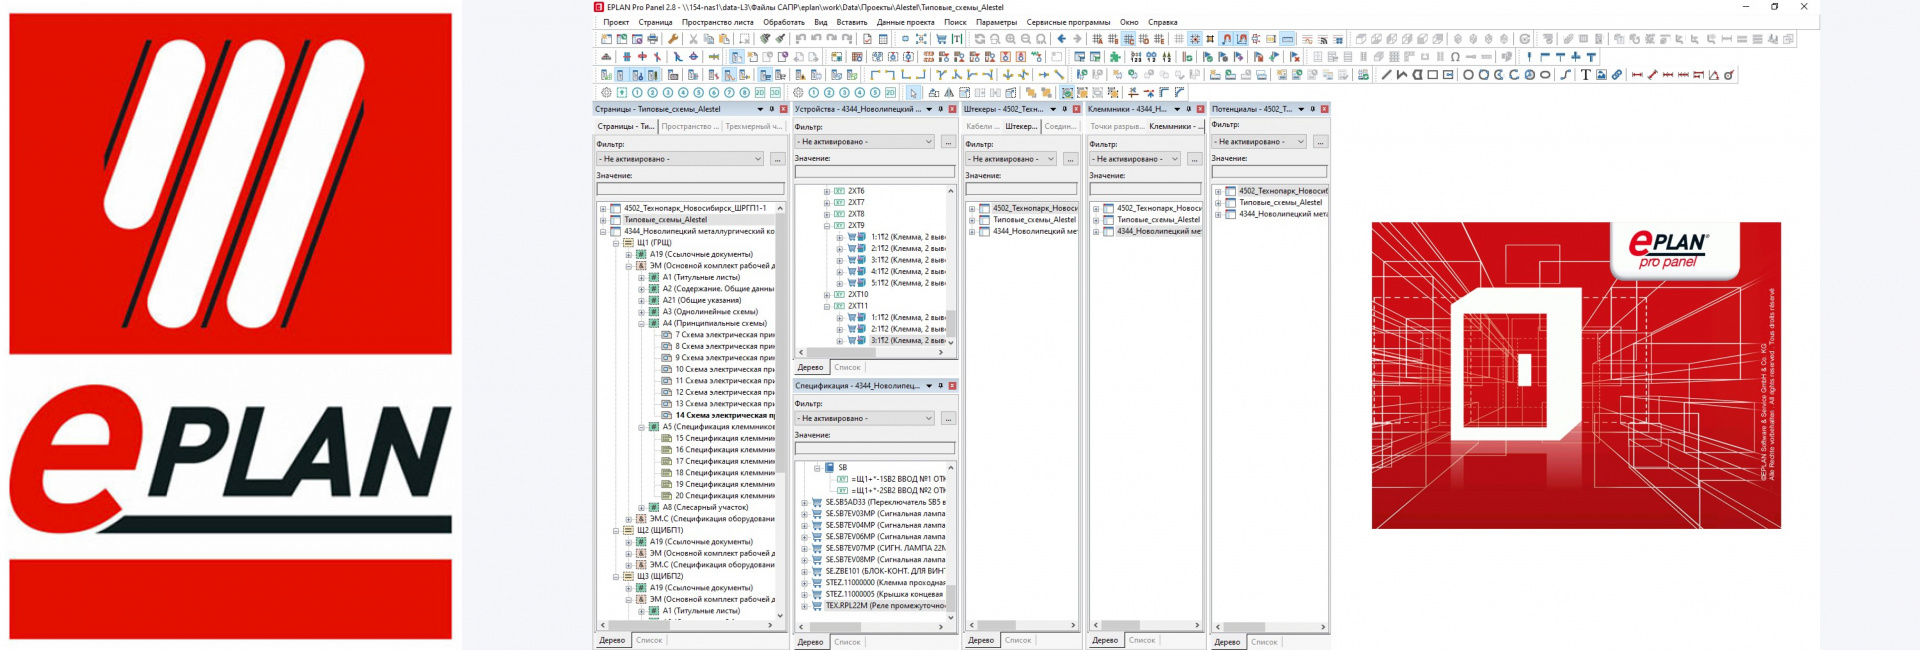Open the Вставить menu
The image size is (1920, 650).
[x=852, y=22]
